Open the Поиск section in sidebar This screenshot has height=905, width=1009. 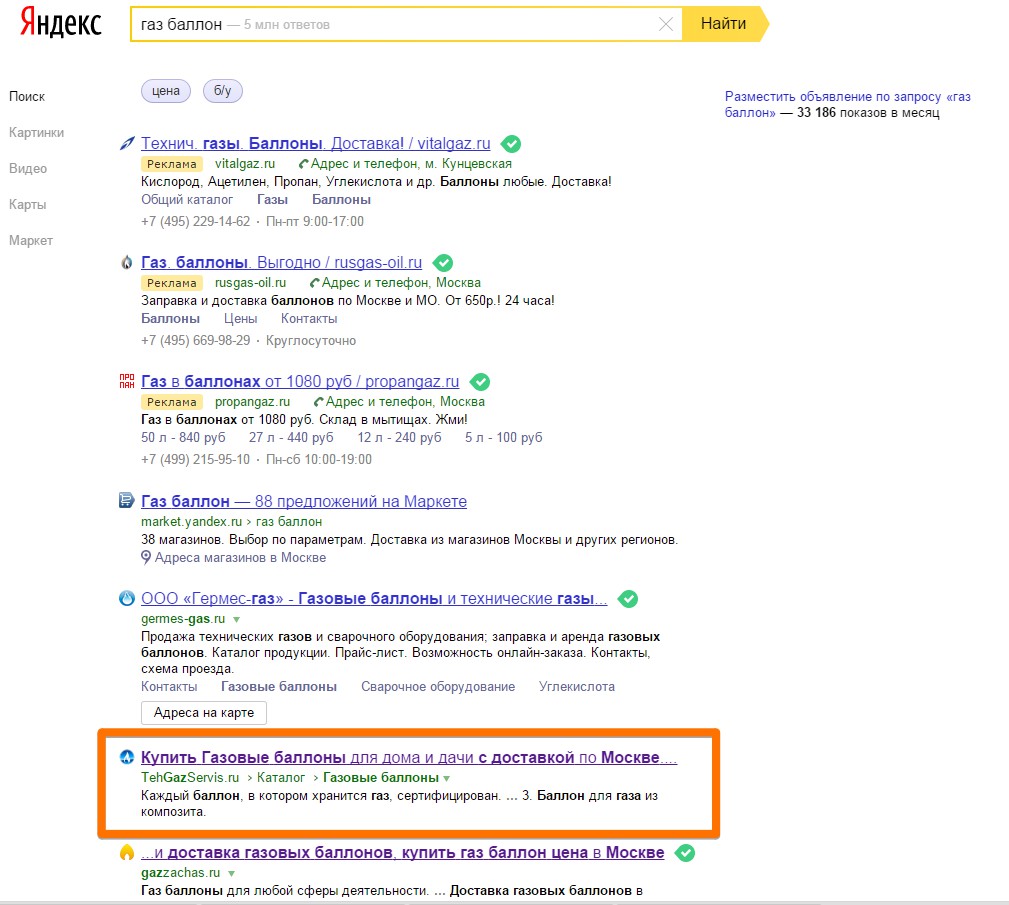(x=27, y=97)
